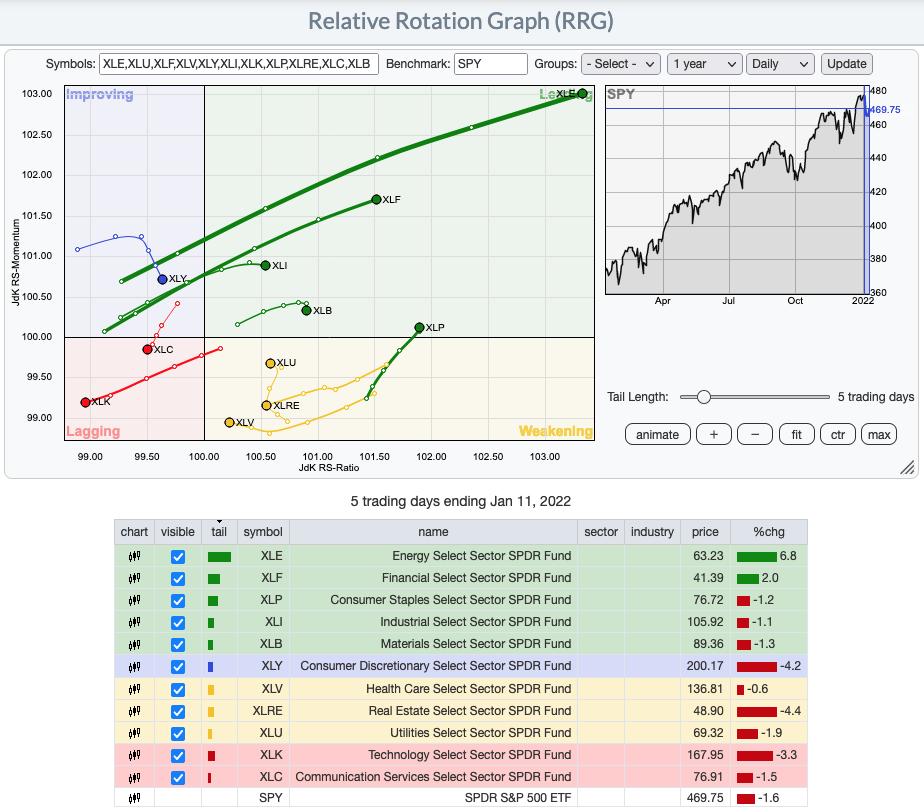Sort table by name column
Screen dimensions: 924x812
coord(433,532)
